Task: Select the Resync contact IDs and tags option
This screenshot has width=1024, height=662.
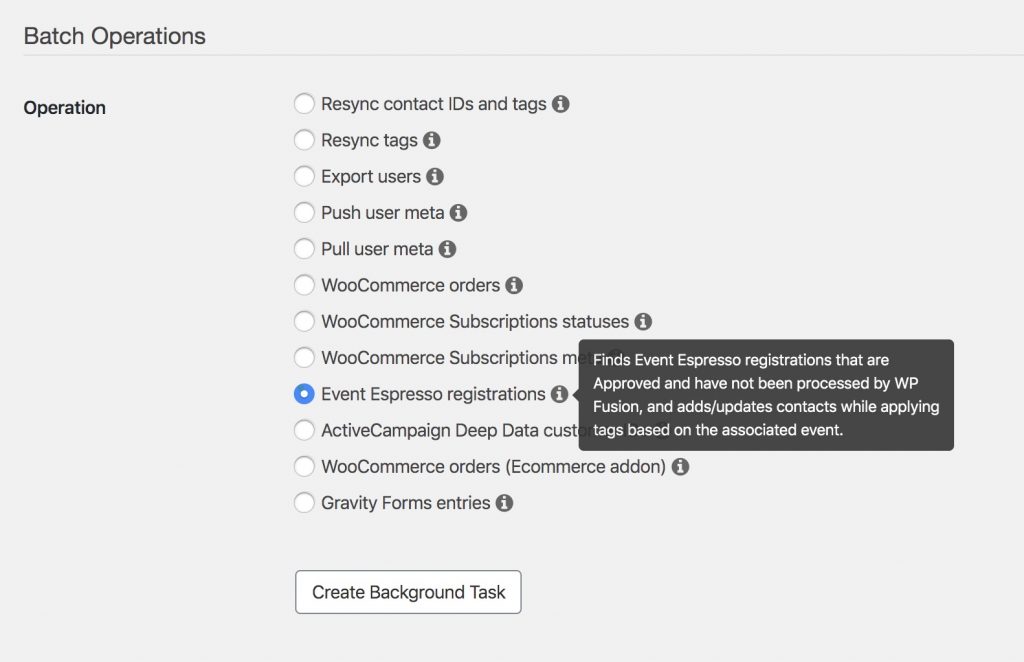Action: coord(304,104)
